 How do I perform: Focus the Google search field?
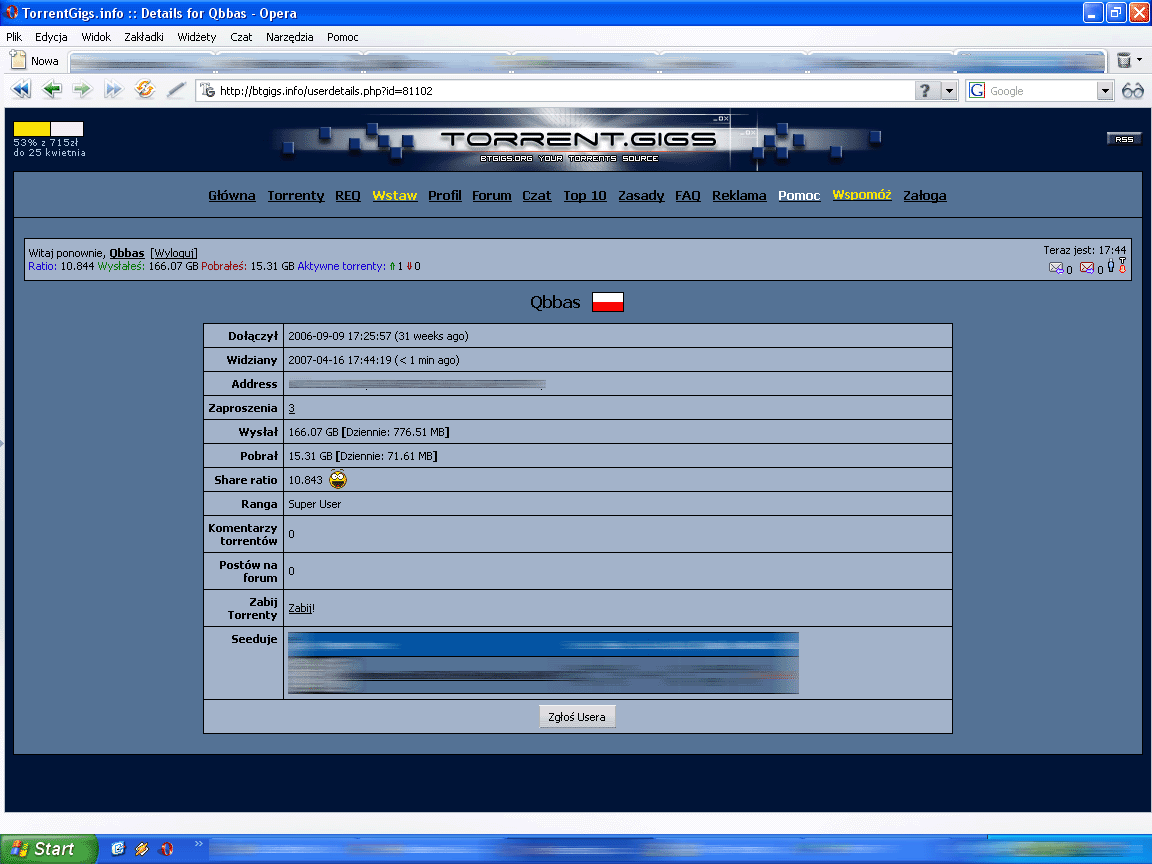tap(1042, 90)
